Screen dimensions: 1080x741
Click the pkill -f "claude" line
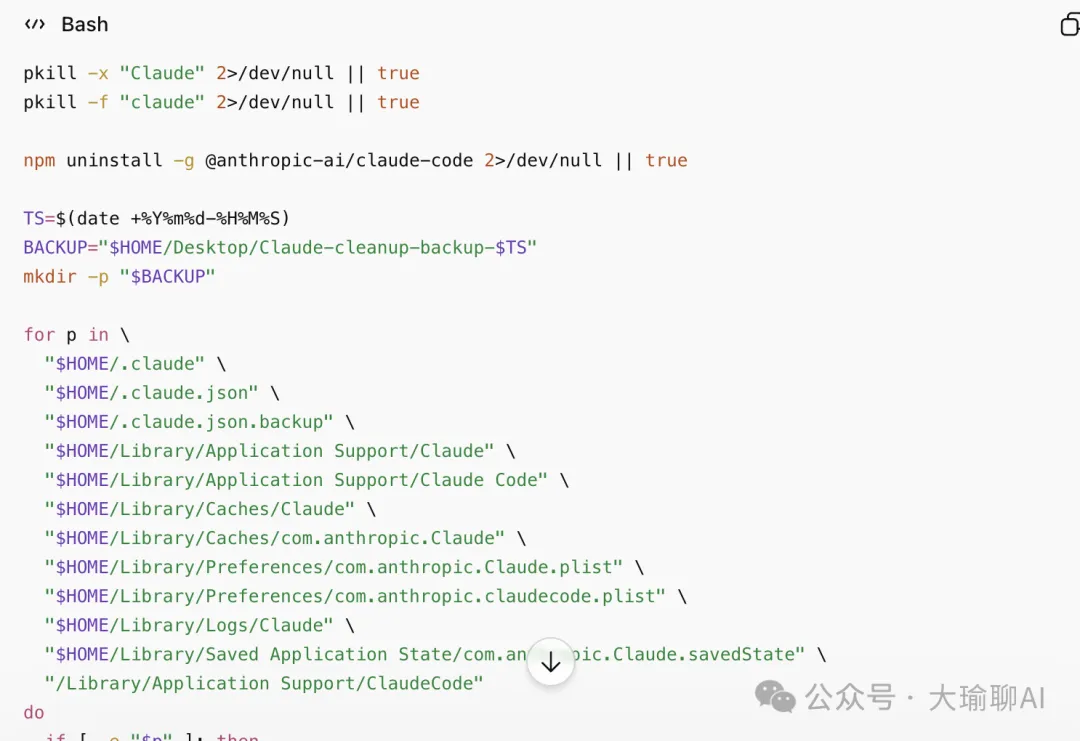click(221, 102)
